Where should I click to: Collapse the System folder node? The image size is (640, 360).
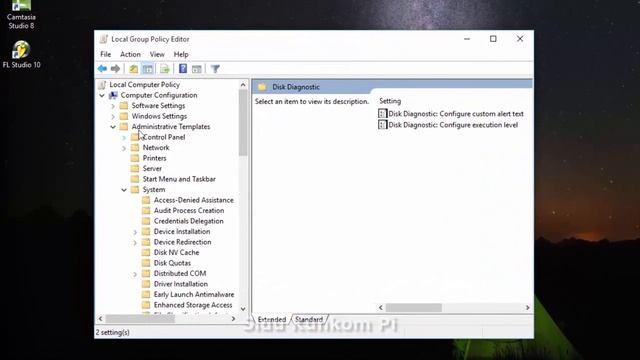124,190
